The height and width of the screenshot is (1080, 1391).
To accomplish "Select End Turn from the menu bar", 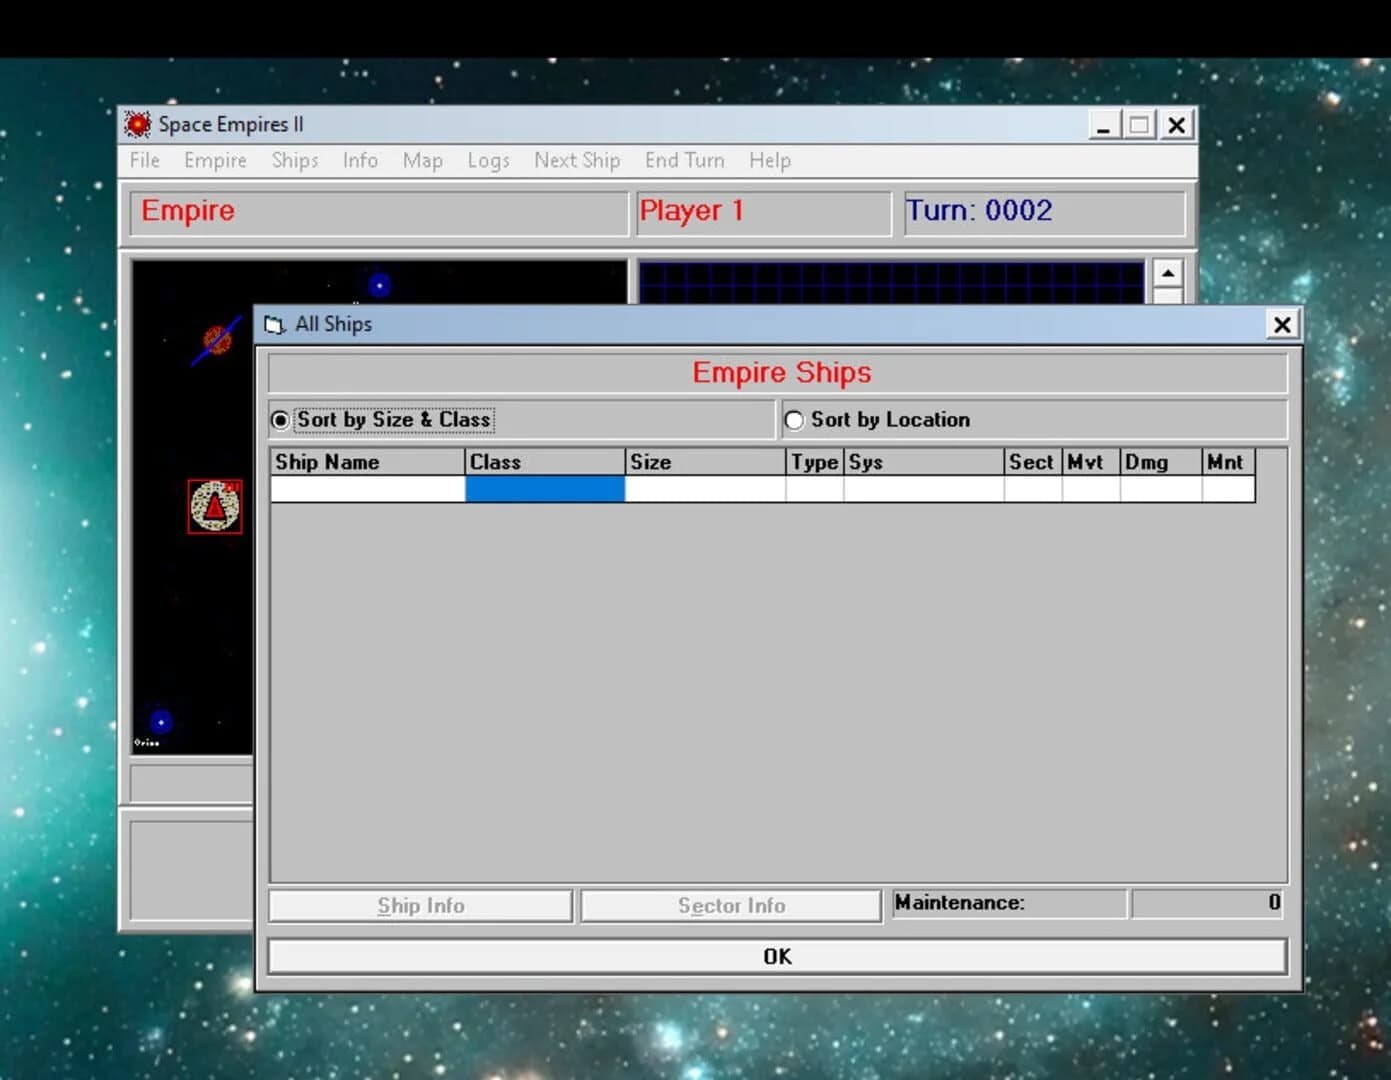I will click(x=684, y=160).
